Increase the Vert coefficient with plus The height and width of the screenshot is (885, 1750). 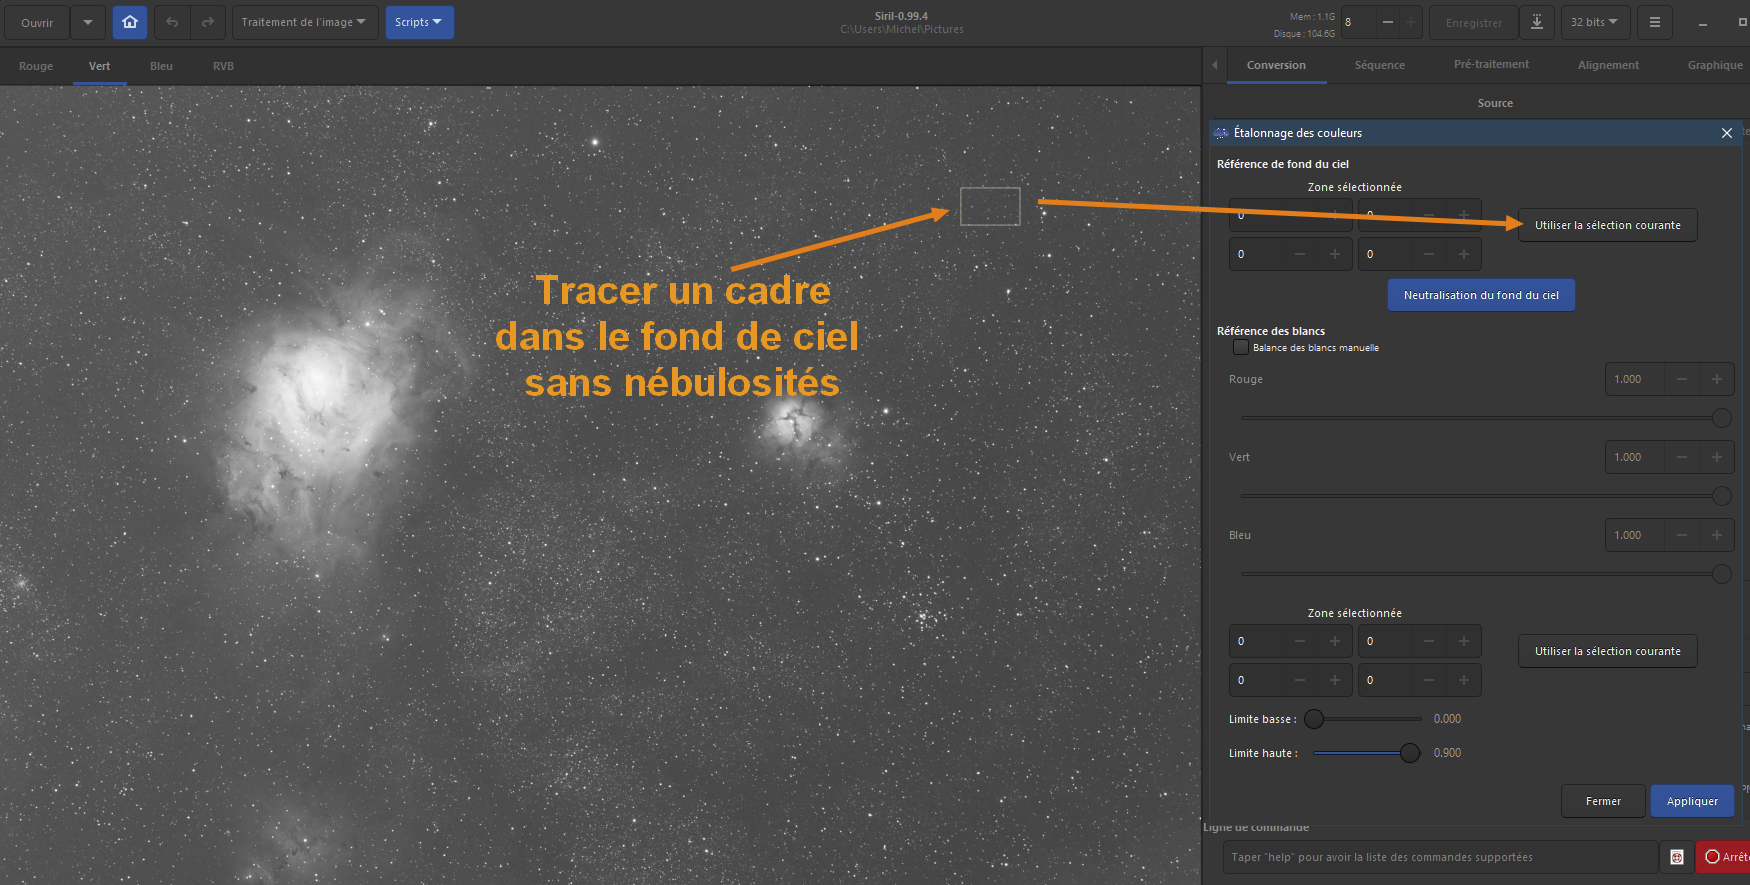click(1717, 457)
